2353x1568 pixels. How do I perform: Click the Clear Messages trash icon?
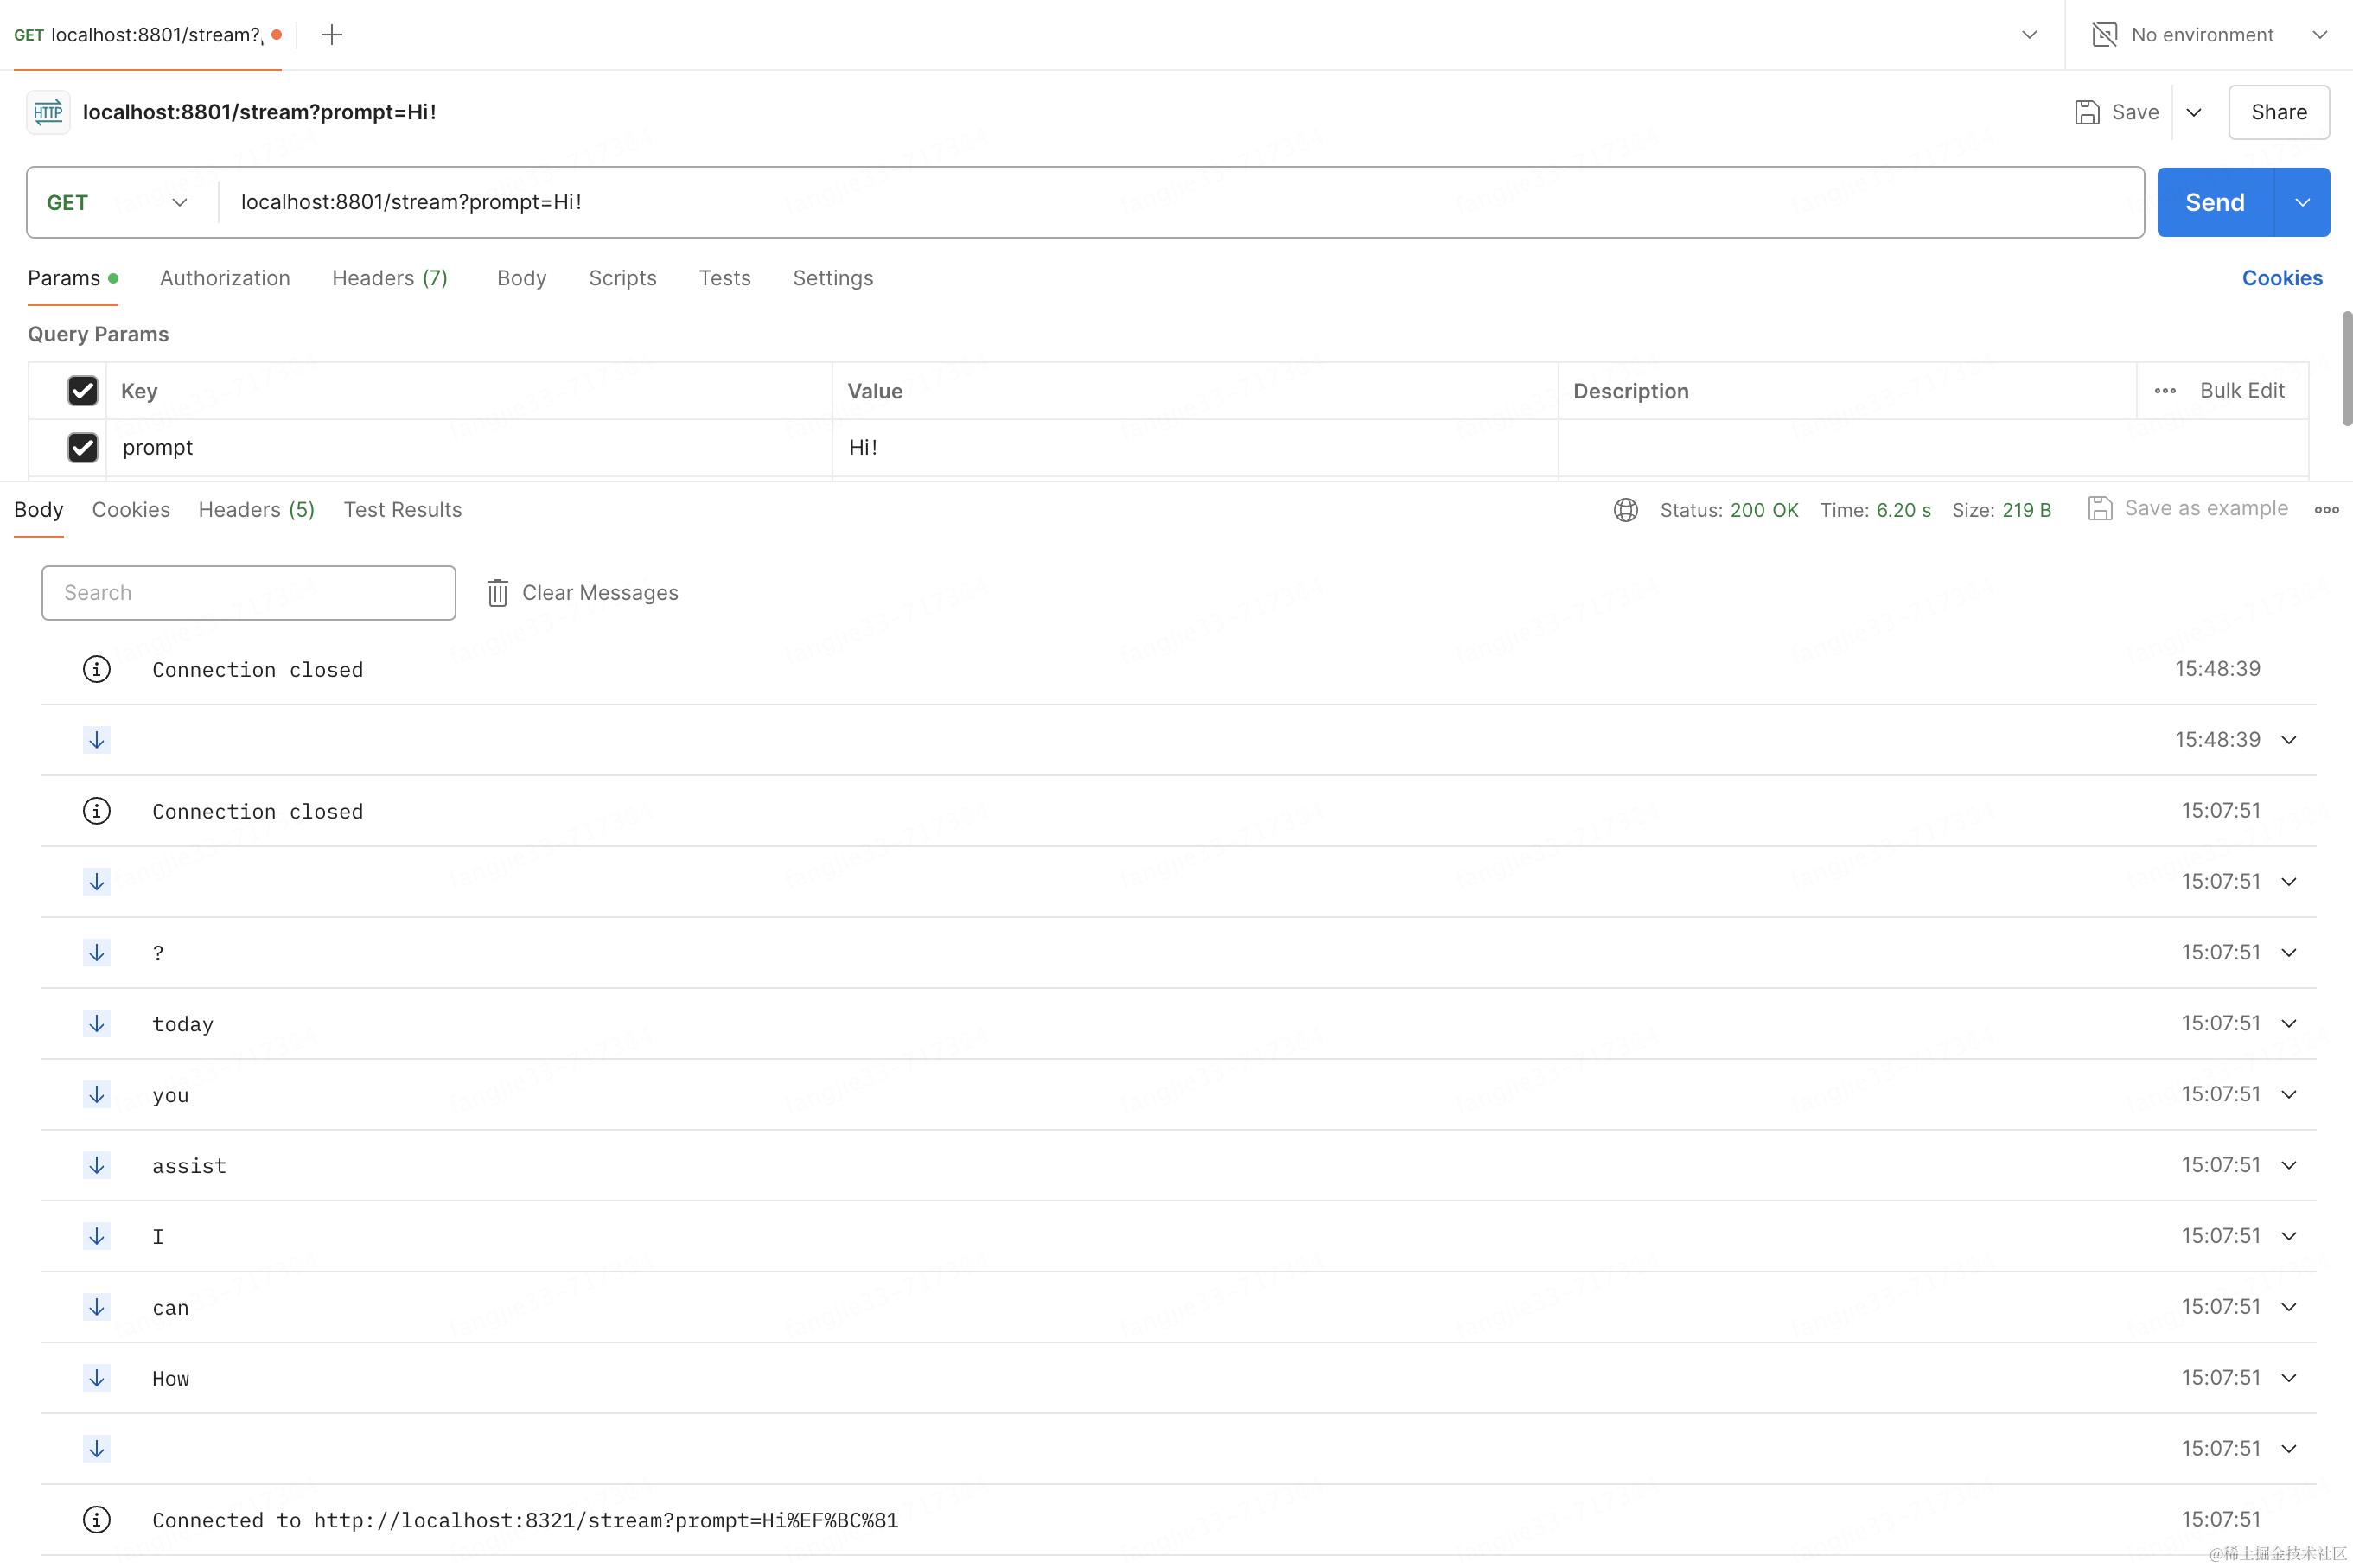click(497, 592)
